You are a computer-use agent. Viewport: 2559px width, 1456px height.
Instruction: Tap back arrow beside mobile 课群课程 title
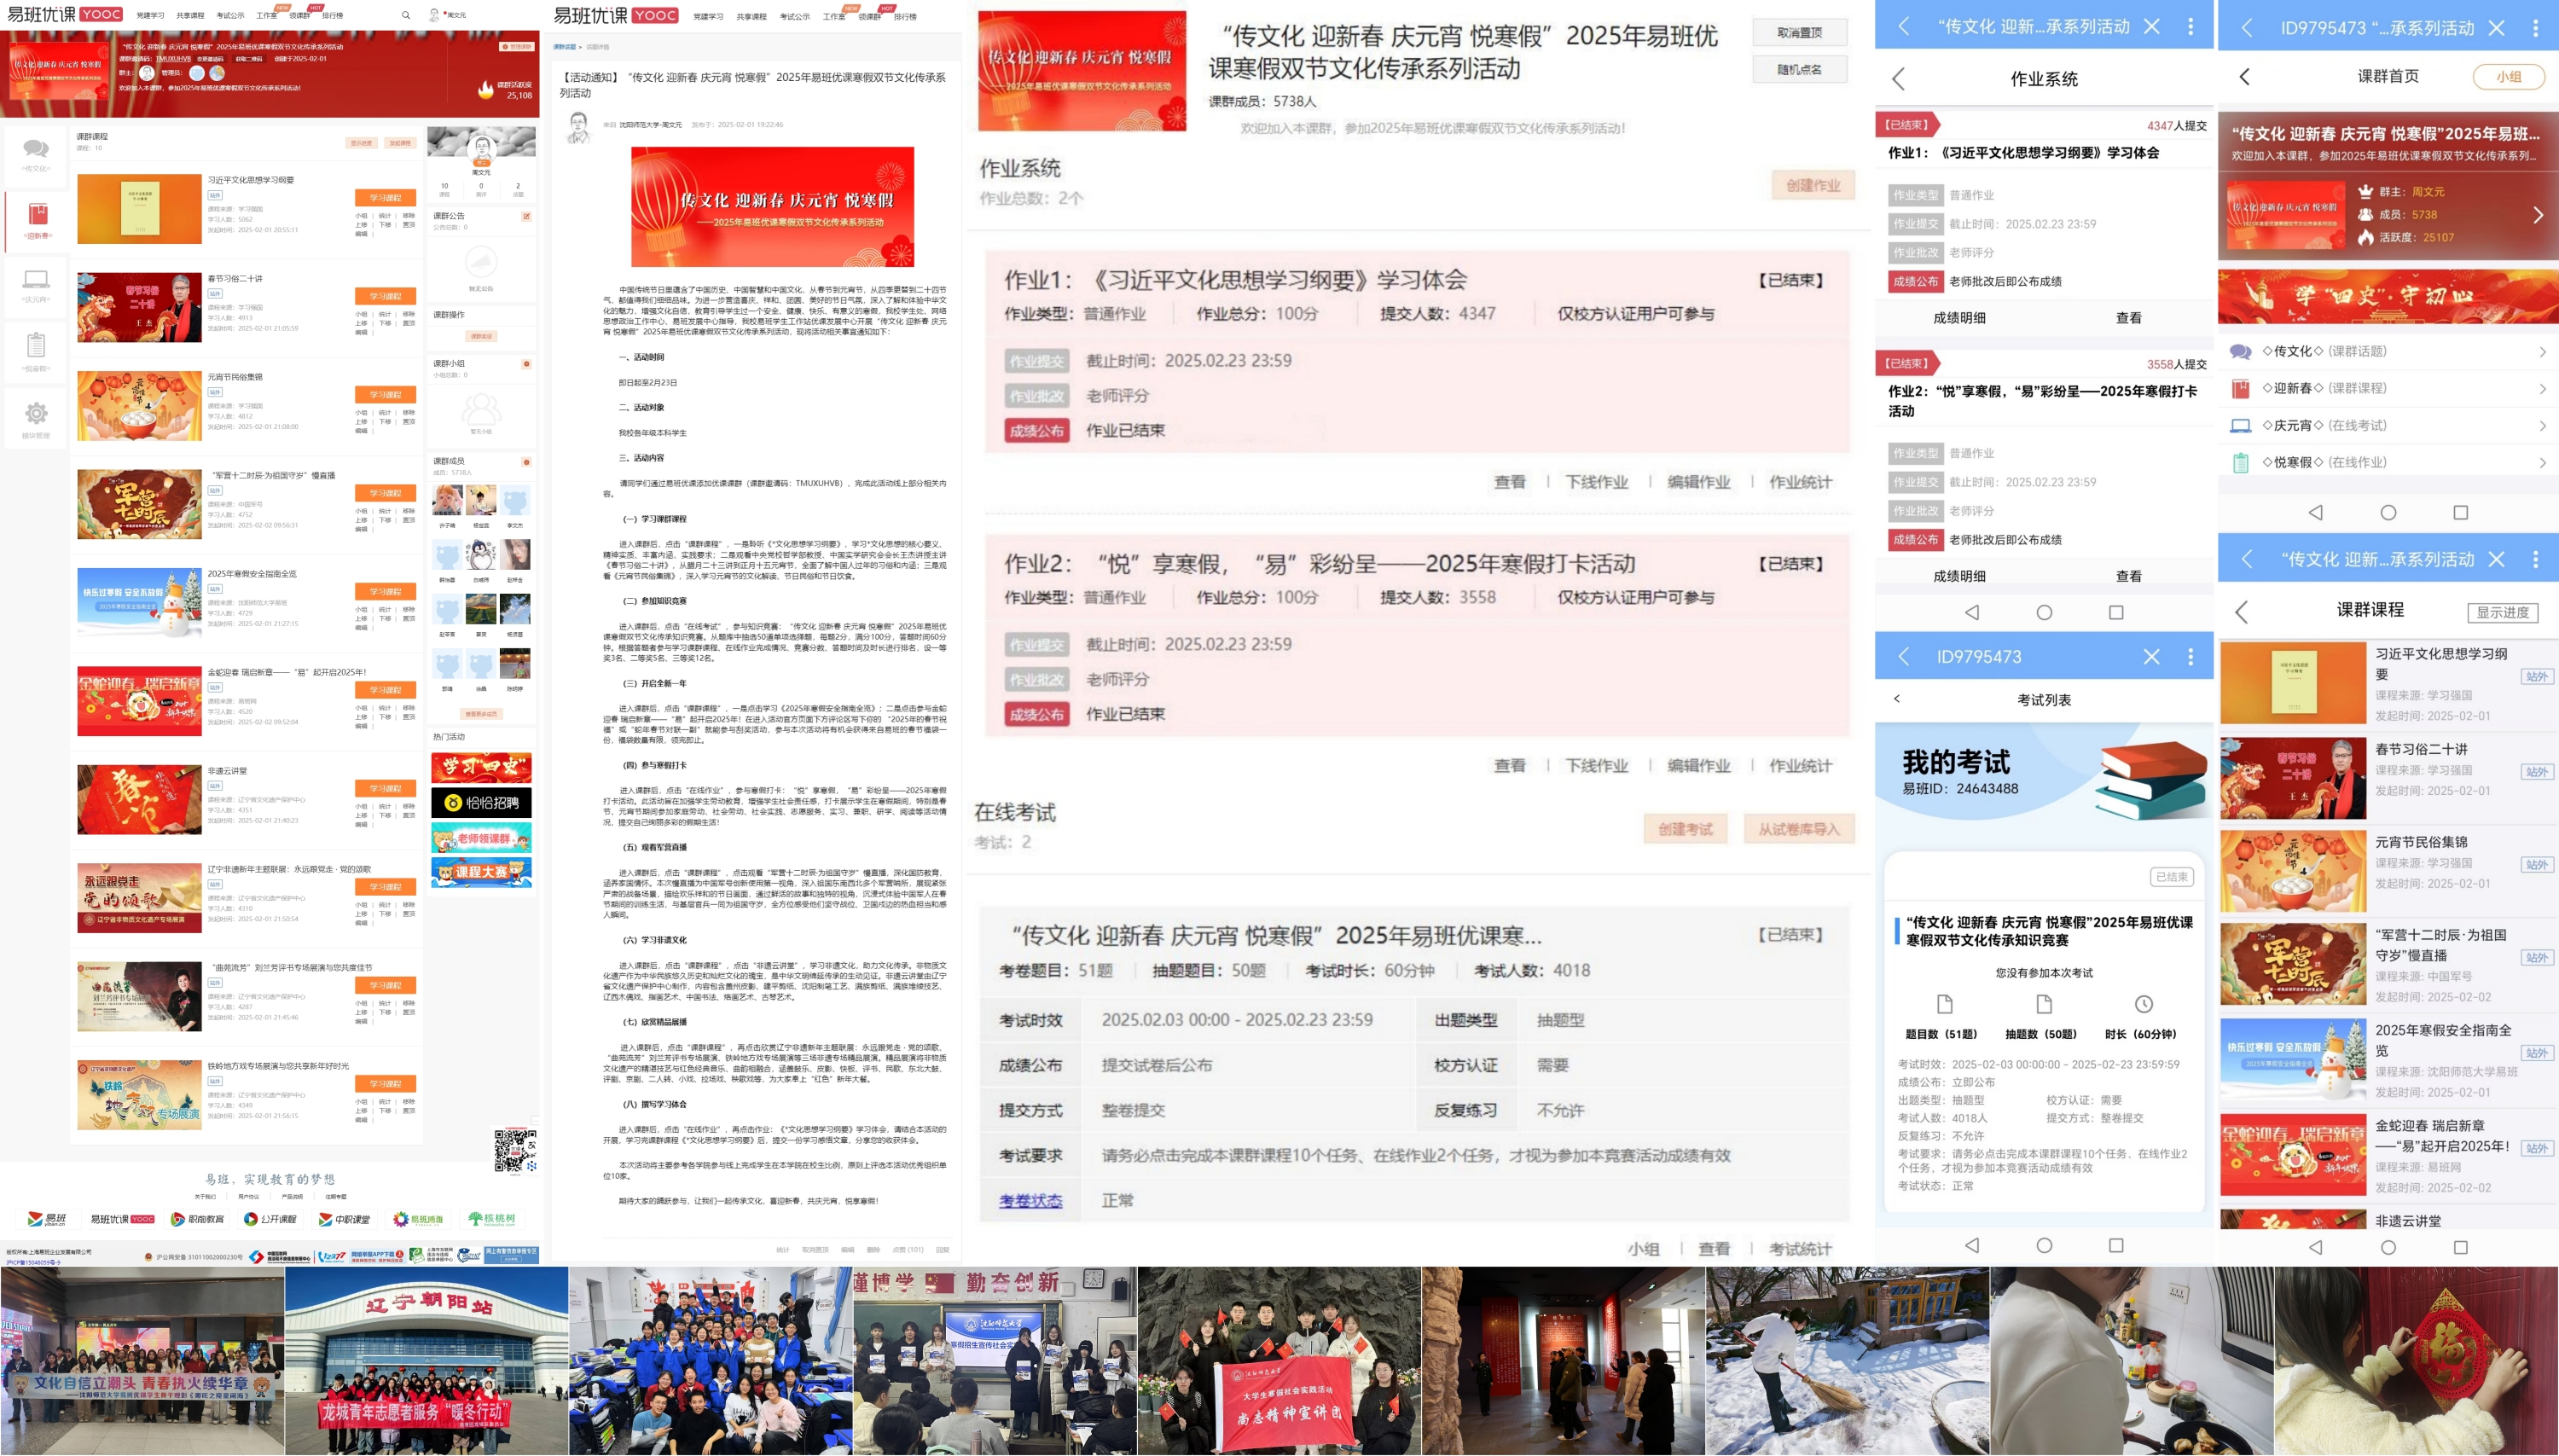click(x=2242, y=612)
